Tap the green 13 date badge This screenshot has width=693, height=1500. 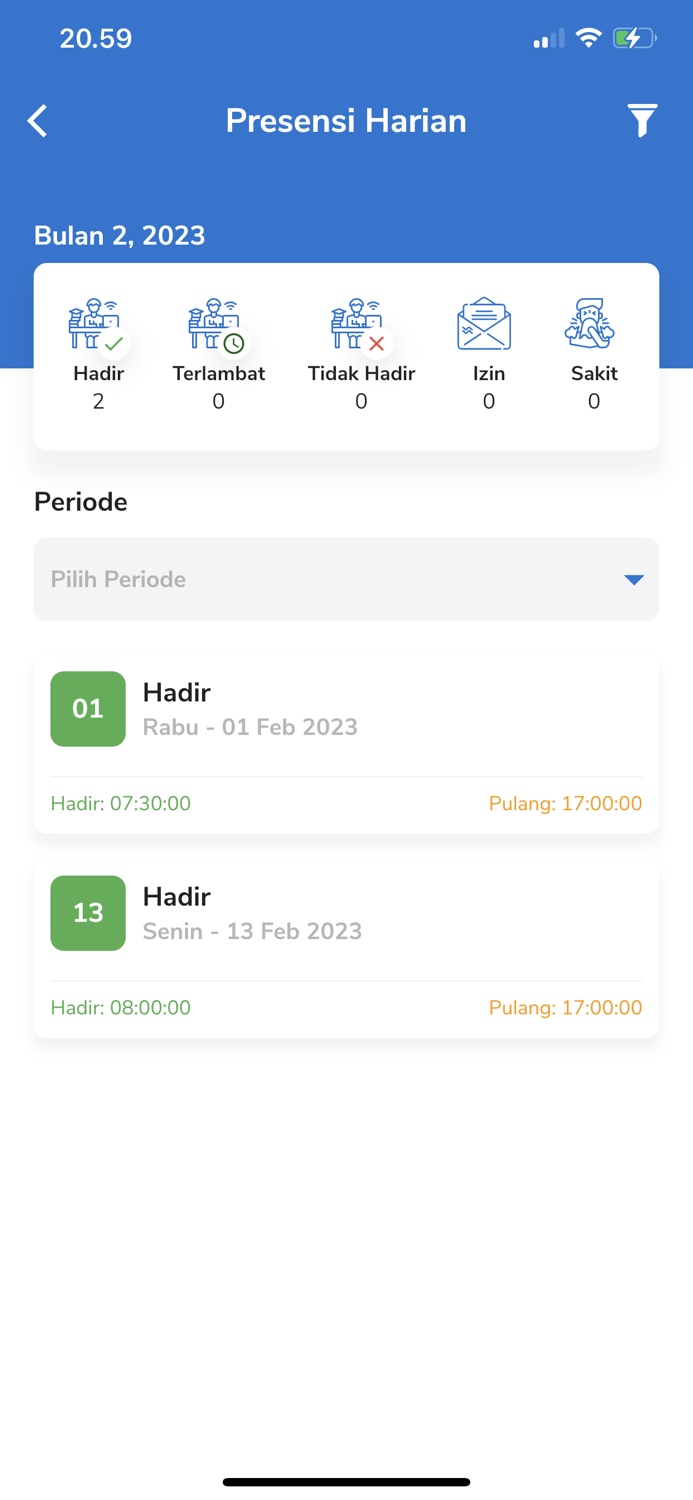(88, 912)
